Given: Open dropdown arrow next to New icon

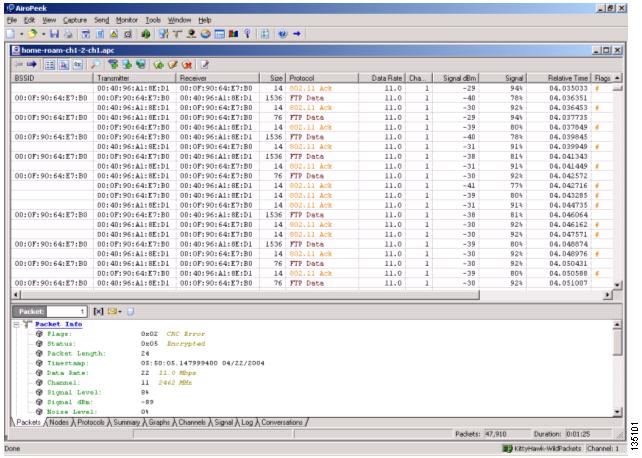Looking at the screenshot, I should [x=21, y=34].
